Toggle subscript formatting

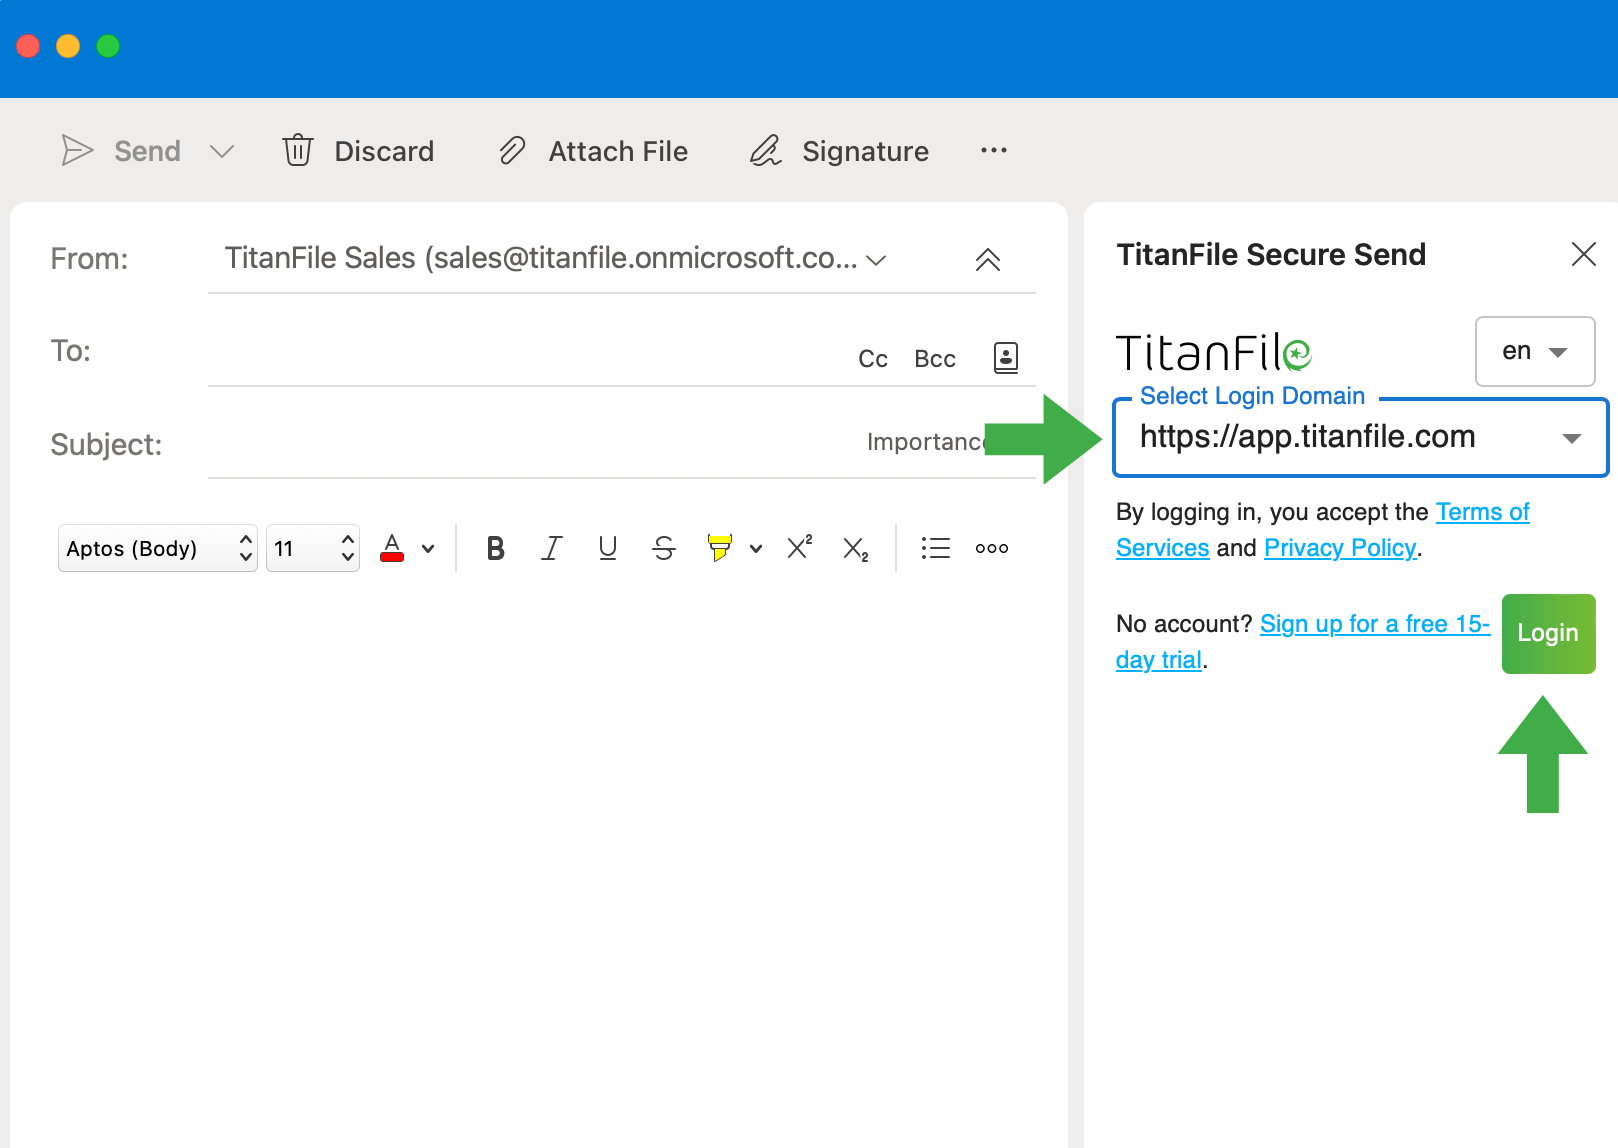[x=855, y=549]
